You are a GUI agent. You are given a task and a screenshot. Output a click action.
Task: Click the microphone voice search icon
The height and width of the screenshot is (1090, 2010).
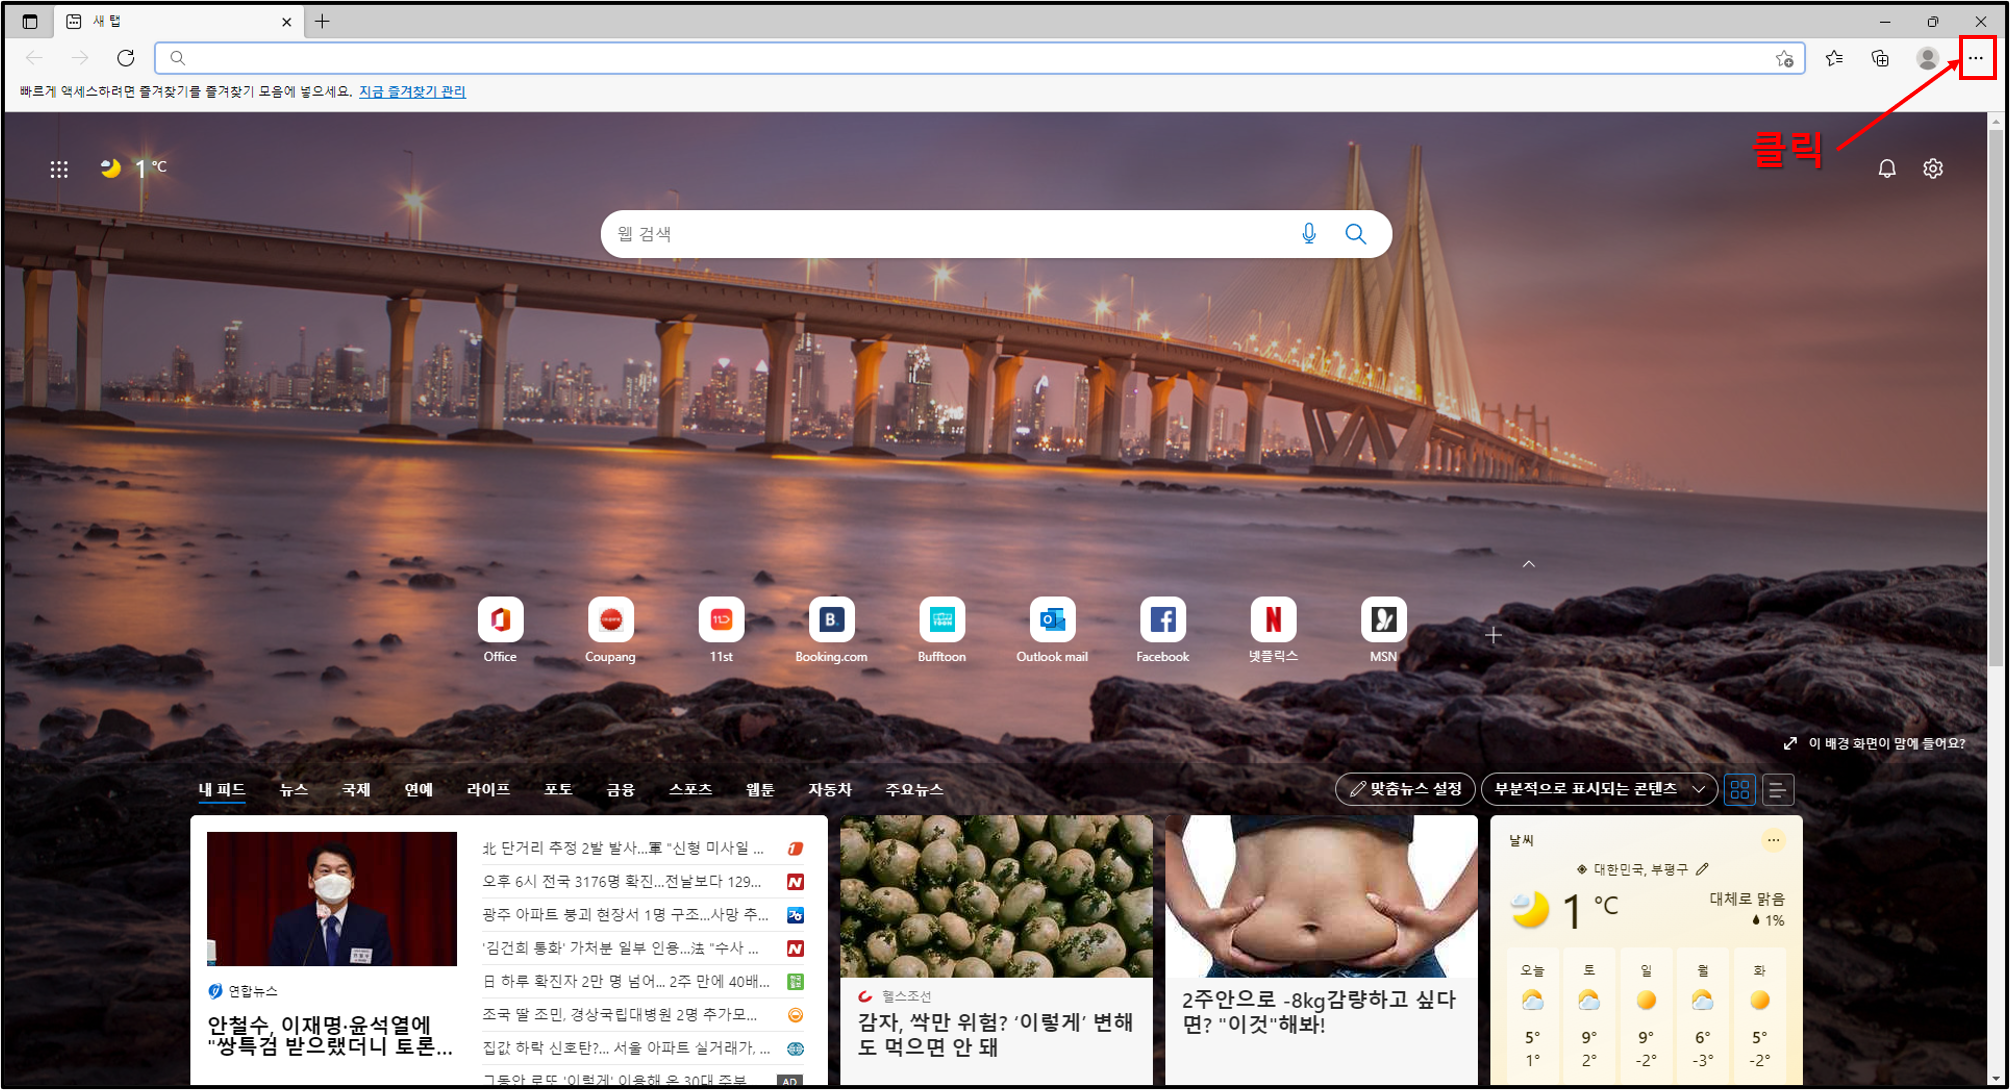(x=1308, y=234)
